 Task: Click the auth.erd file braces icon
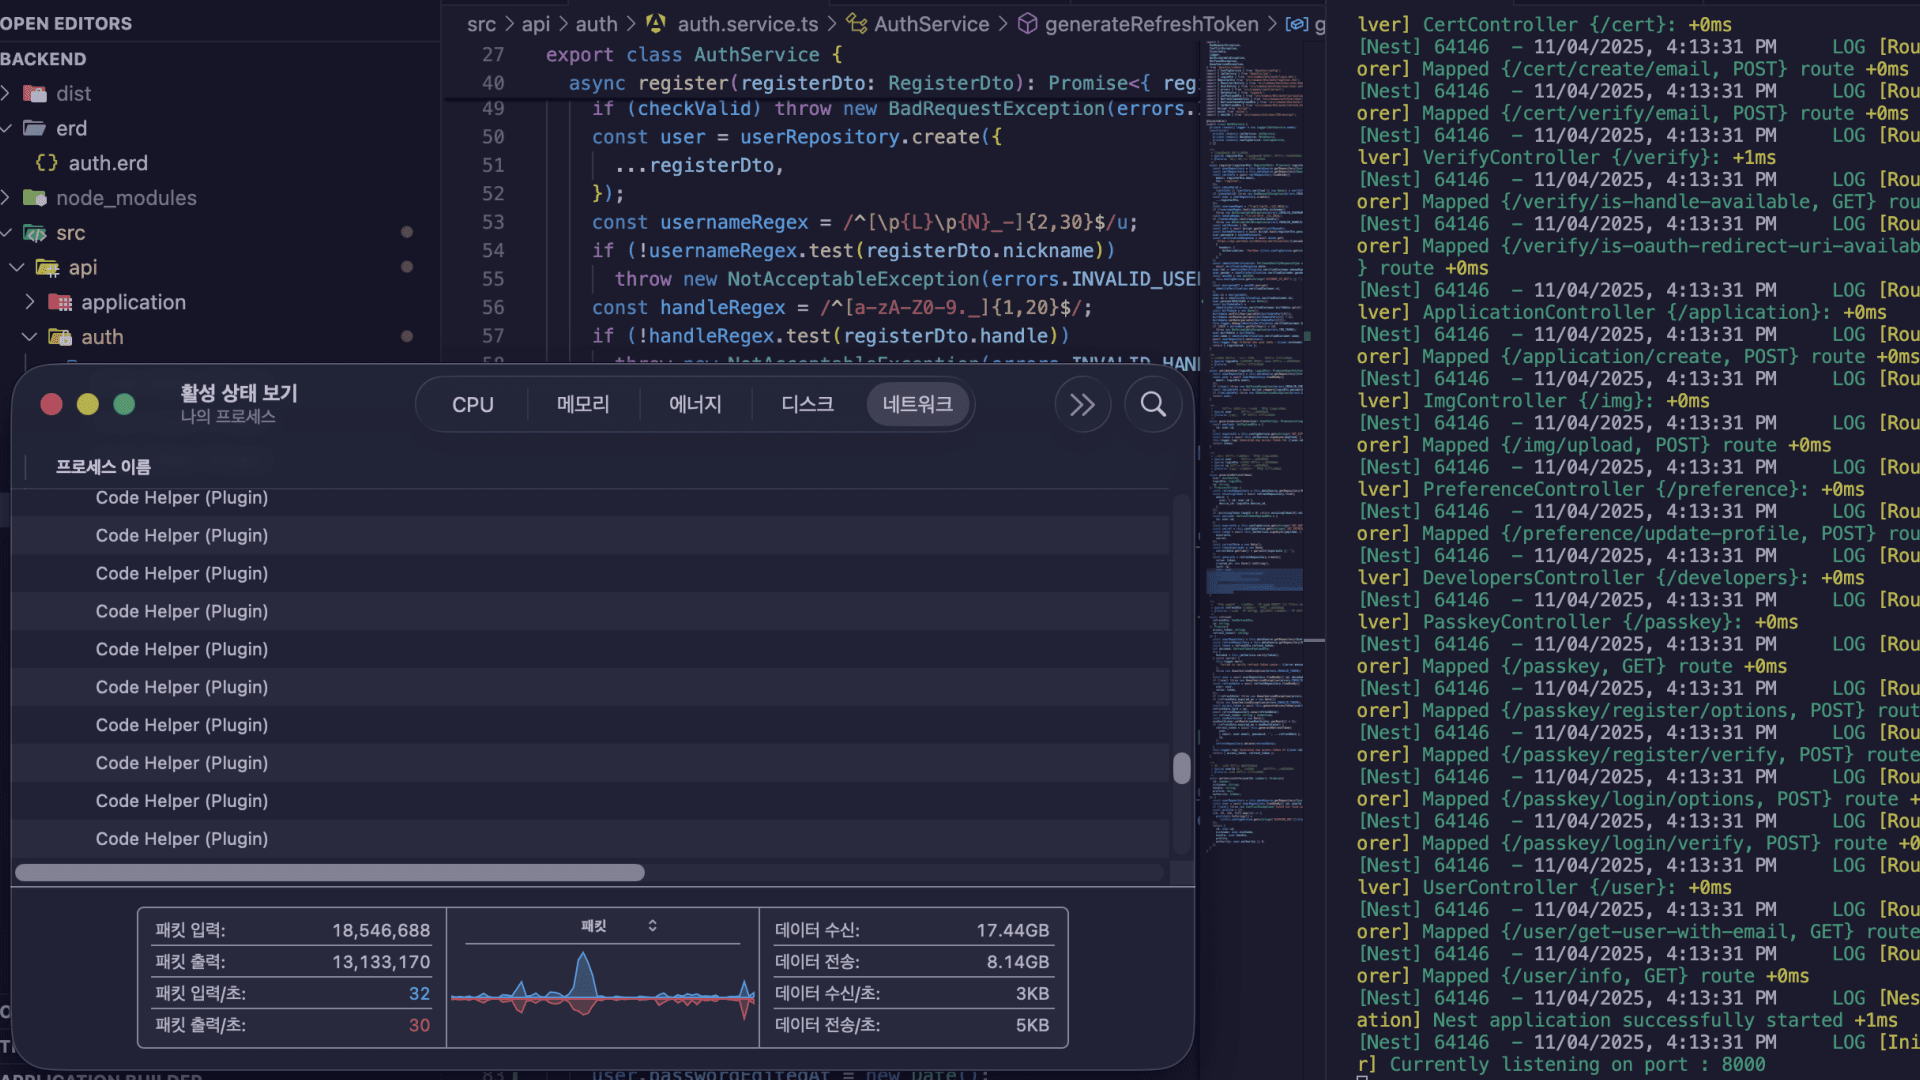tap(46, 163)
